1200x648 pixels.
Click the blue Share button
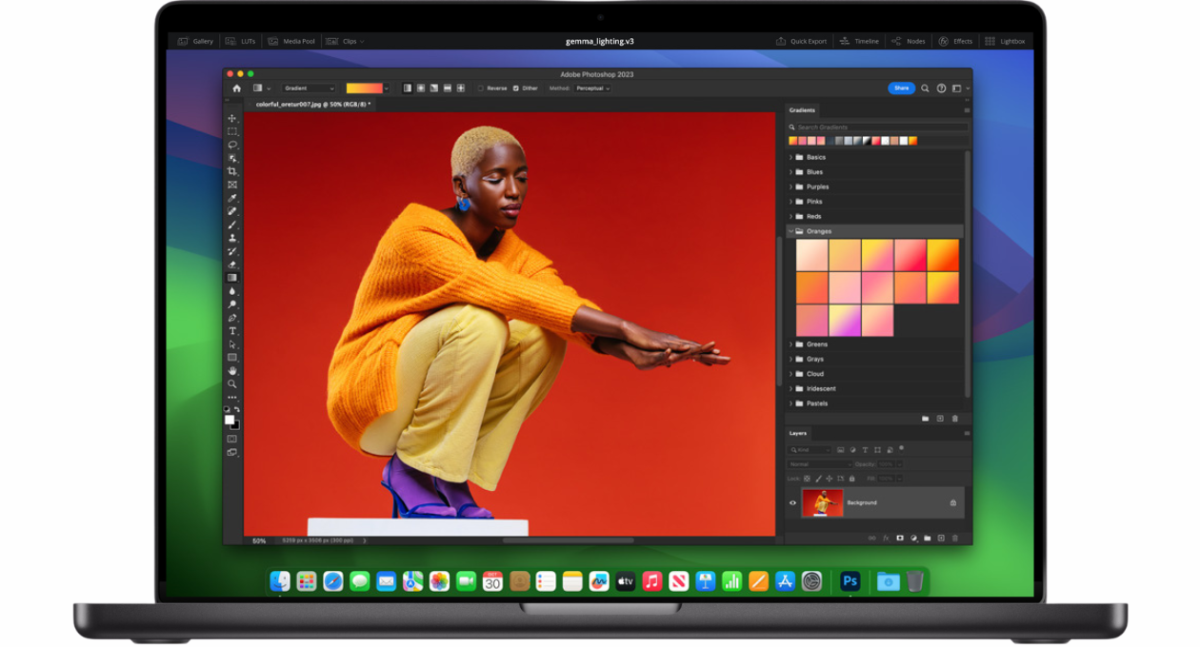[x=901, y=88]
